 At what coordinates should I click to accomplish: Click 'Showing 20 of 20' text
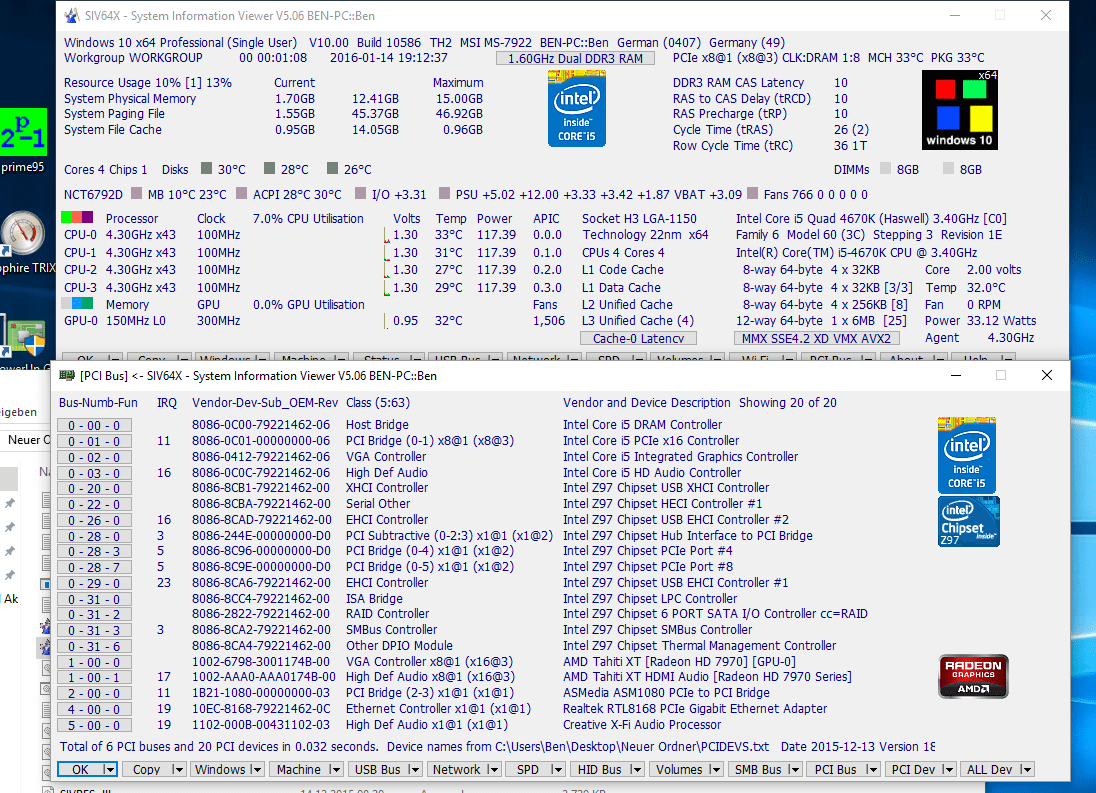point(788,402)
